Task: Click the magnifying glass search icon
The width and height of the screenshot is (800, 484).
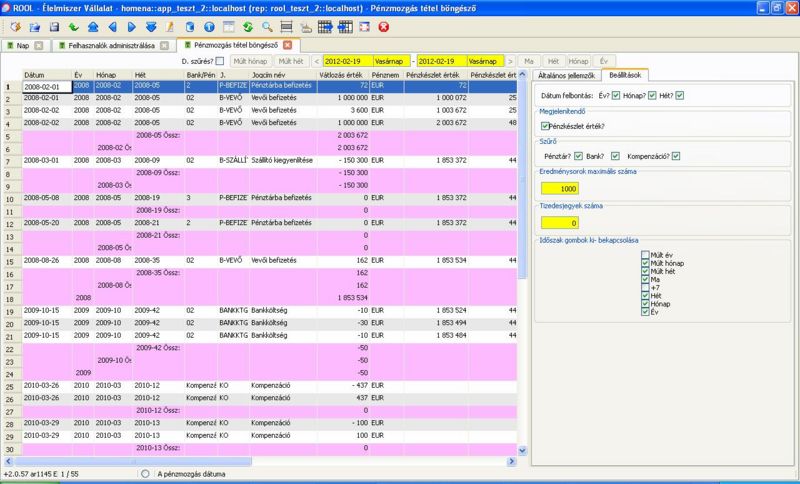Action: click(267, 27)
